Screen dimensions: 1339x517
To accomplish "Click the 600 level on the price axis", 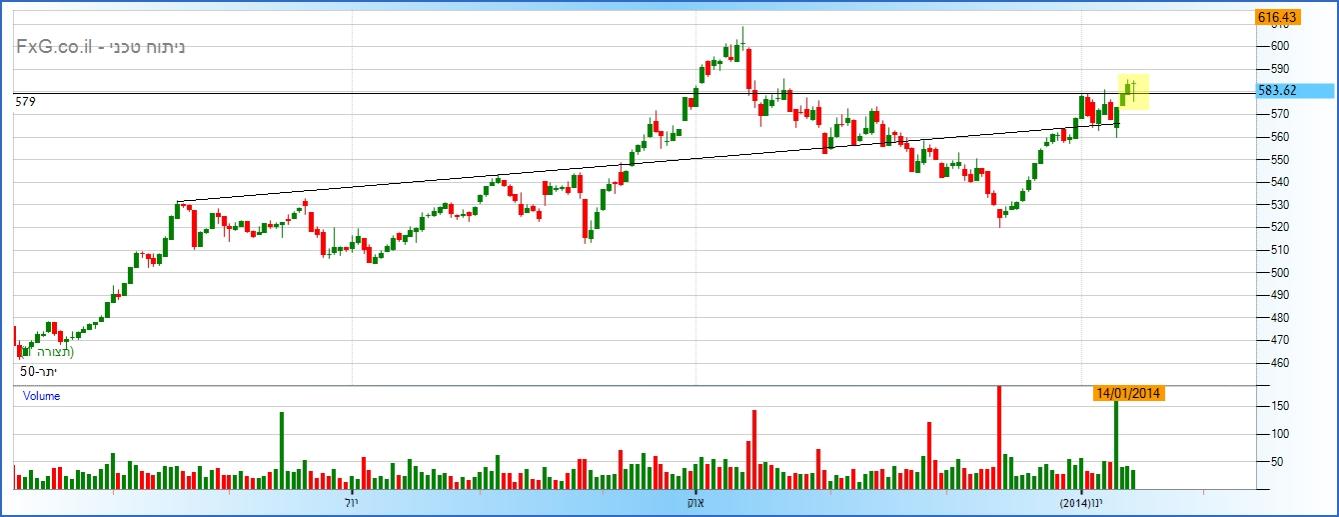I will coord(1279,46).
